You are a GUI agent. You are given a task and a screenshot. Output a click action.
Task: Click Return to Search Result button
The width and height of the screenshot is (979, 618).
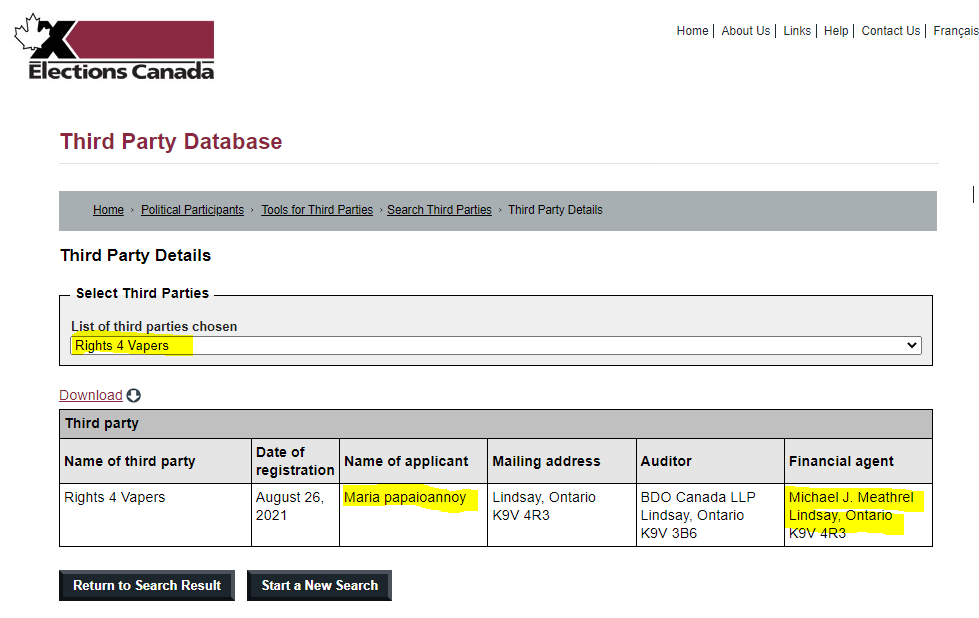[147, 586]
